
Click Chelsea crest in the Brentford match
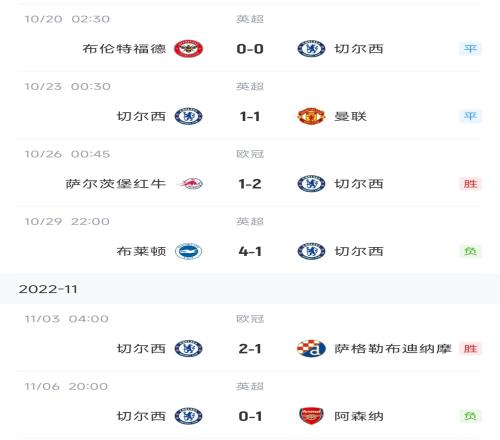pos(311,49)
